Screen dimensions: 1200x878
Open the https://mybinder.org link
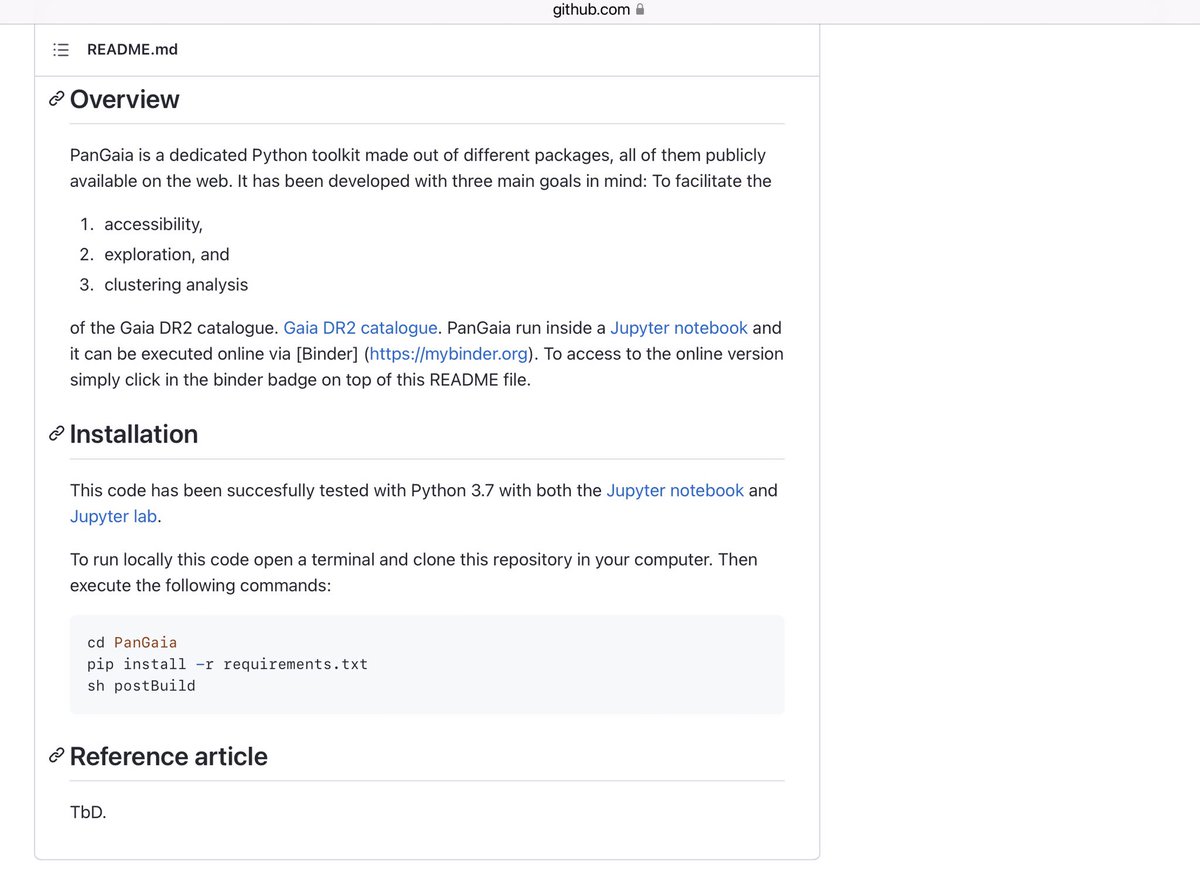point(449,354)
